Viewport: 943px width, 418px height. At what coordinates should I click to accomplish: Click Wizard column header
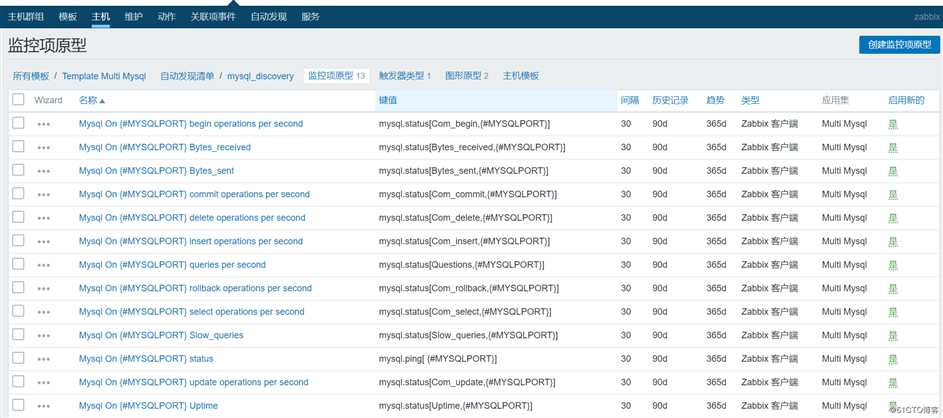point(48,100)
